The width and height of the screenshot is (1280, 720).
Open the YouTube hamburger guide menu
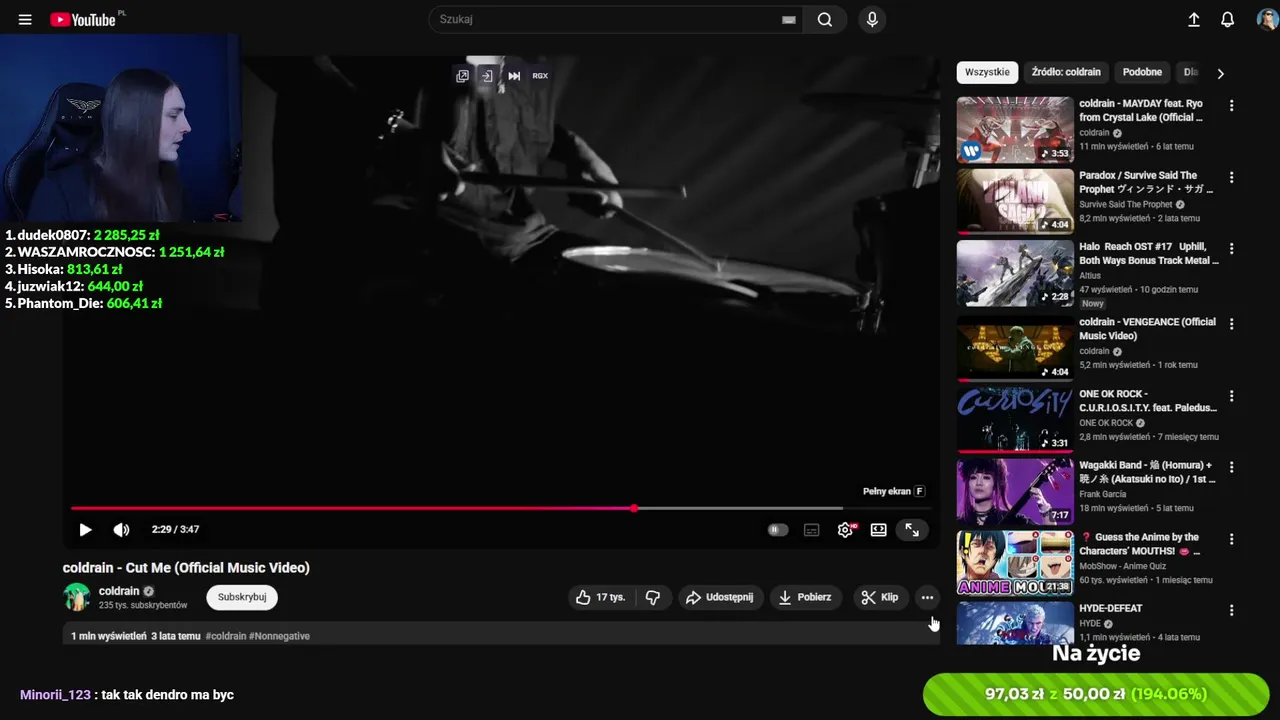click(x=25, y=19)
